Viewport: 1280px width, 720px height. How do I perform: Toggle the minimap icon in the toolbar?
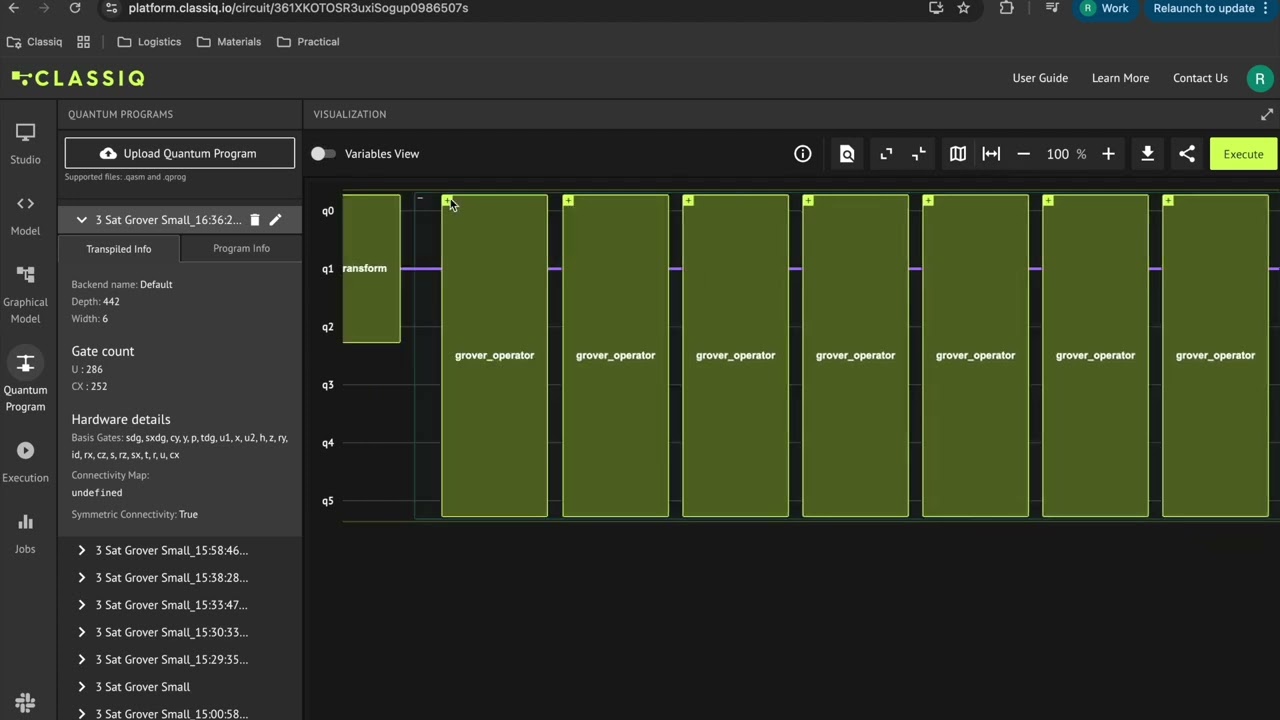pos(957,154)
